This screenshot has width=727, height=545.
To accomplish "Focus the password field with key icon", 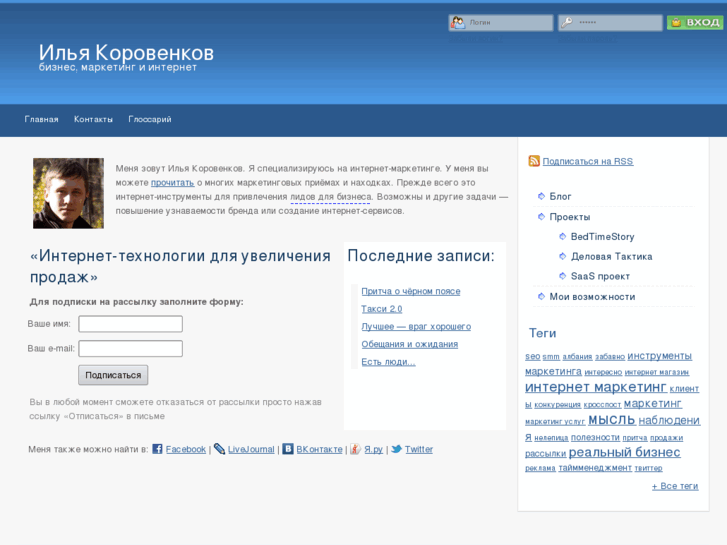I will pyautogui.click(x=610, y=22).
